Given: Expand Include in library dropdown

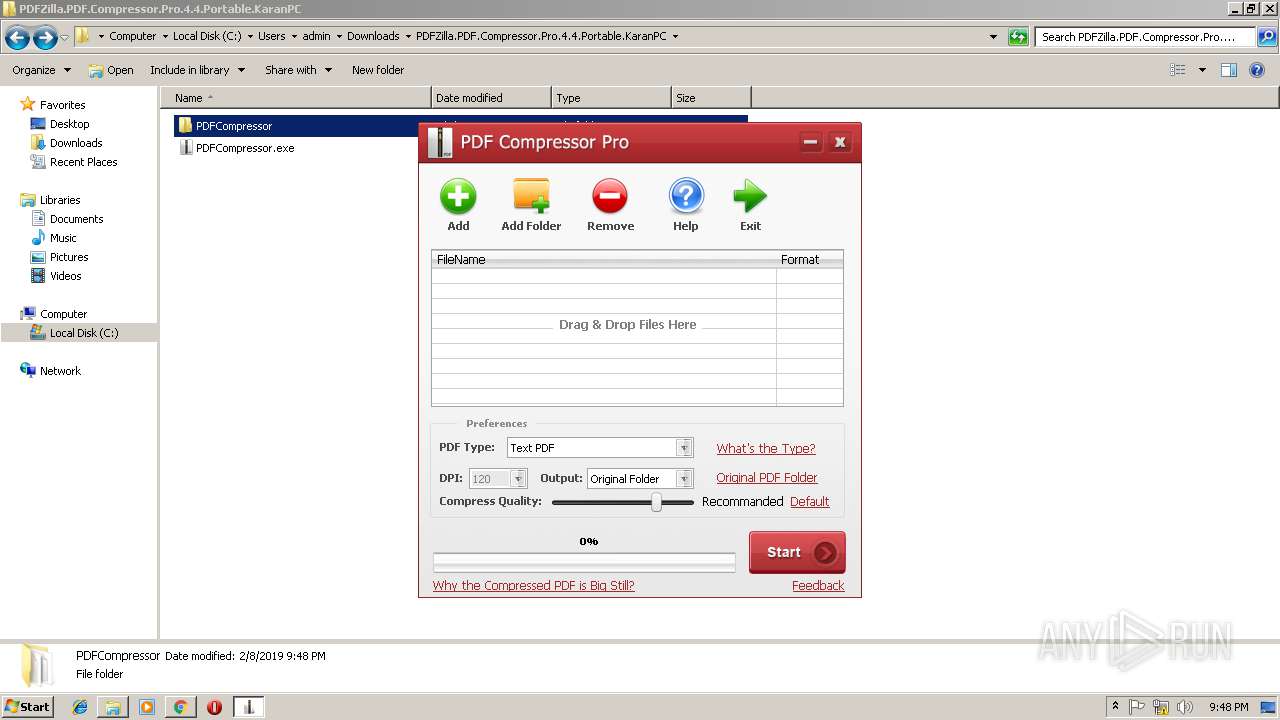Looking at the screenshot, I should pyautogui.click(x=197, y=70).
